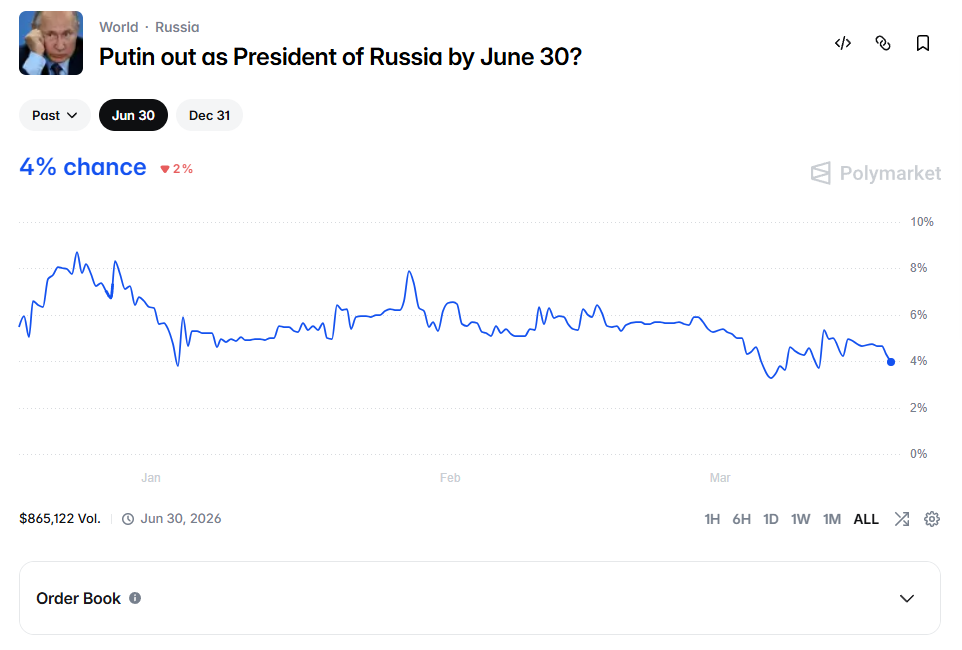Bookmark this market
962x650 pixels.
[x=923, y=43]
